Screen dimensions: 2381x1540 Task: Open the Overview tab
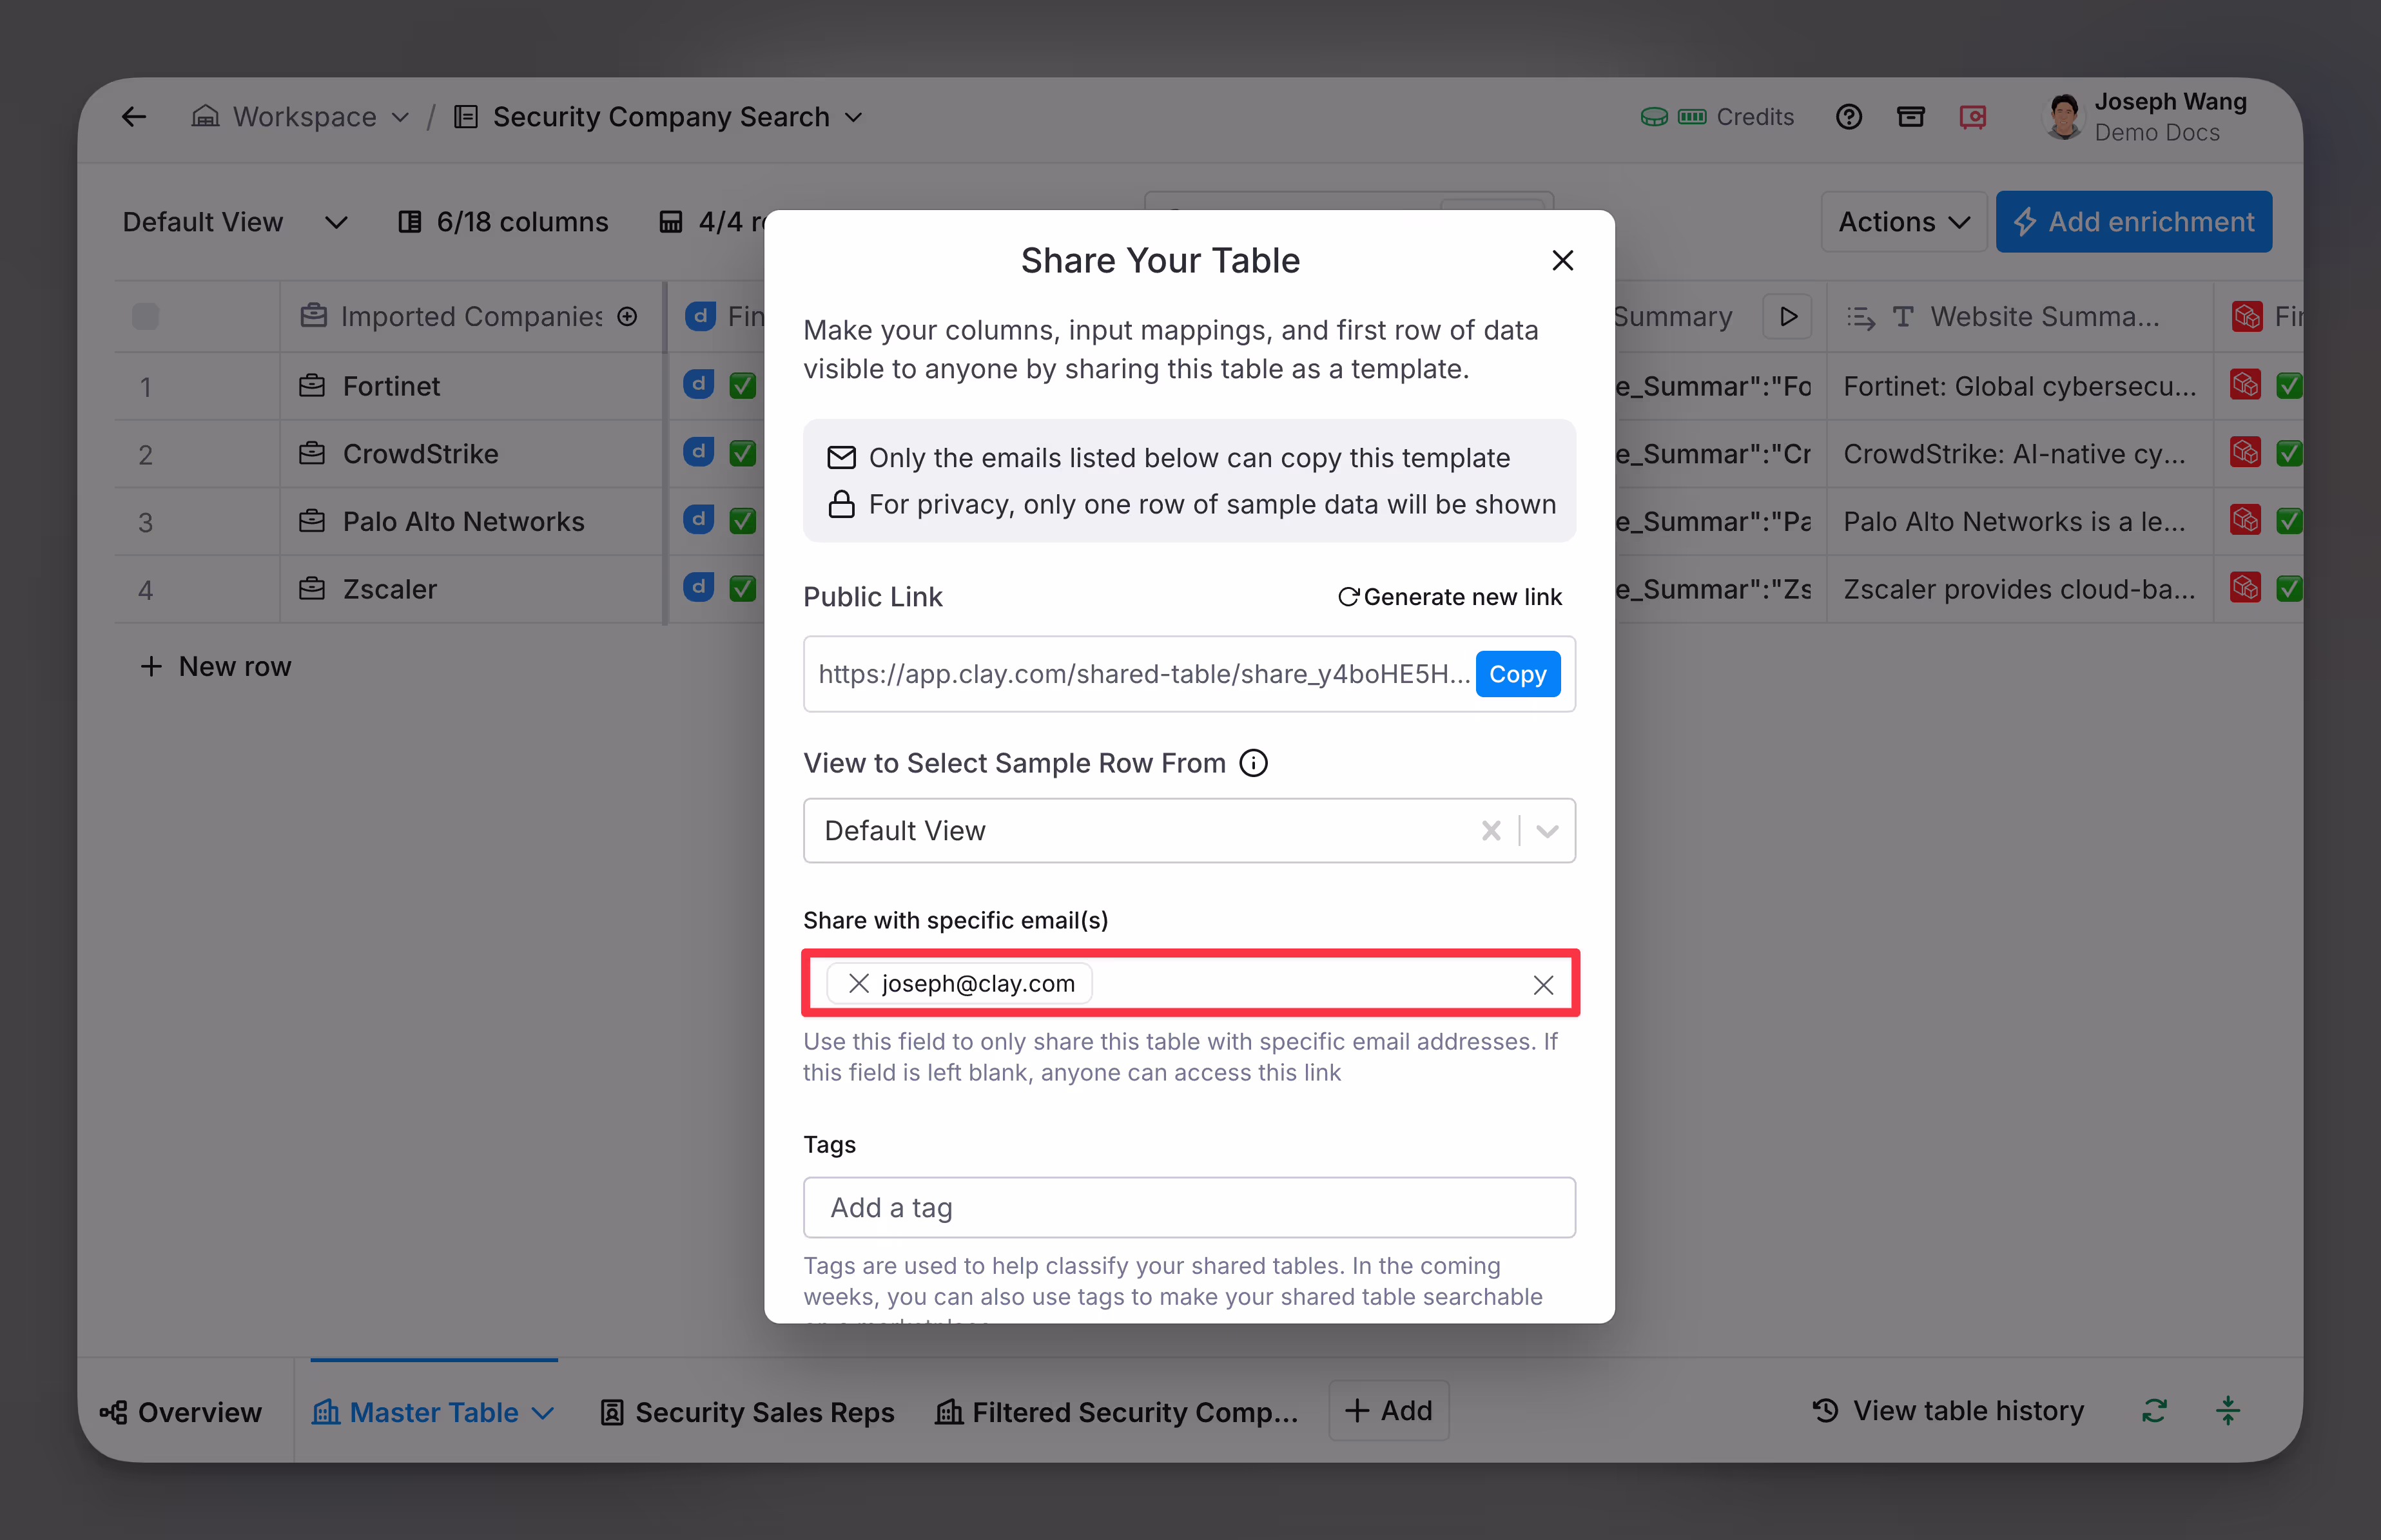click(x=181, y=1411)
